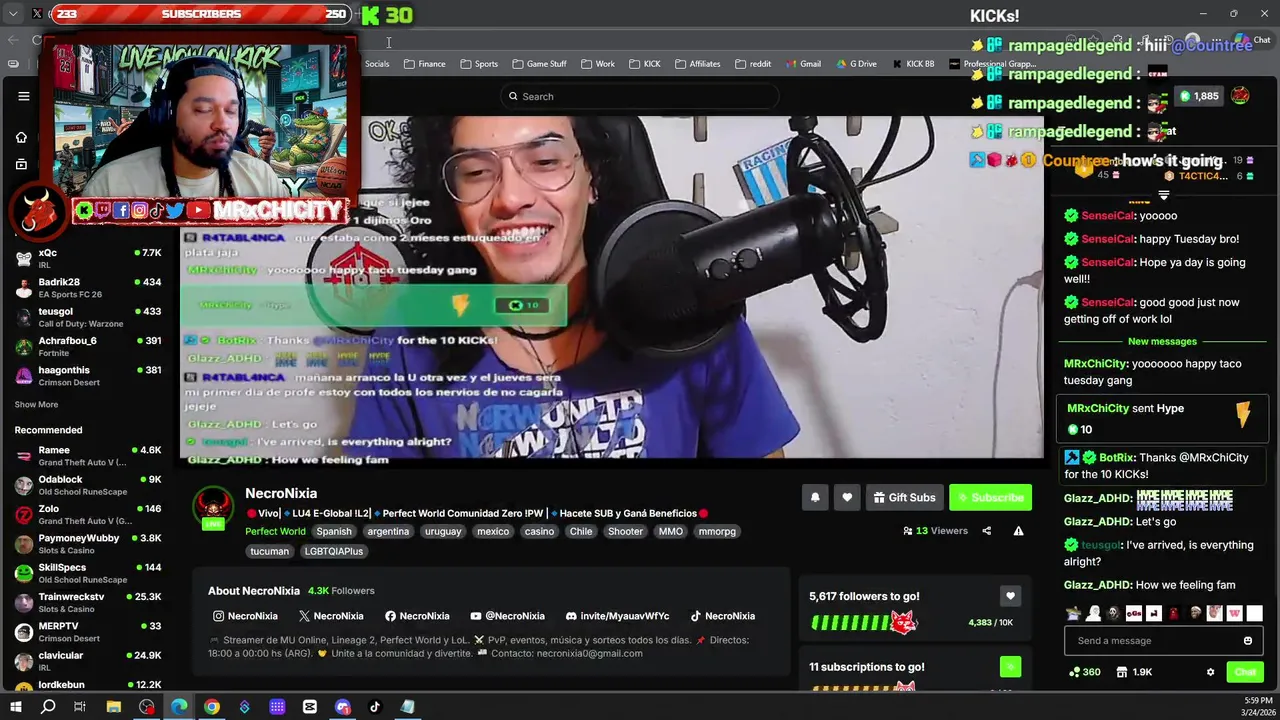
Task: Open the shop icon showing 1.9K
Action: (1134, 672)
